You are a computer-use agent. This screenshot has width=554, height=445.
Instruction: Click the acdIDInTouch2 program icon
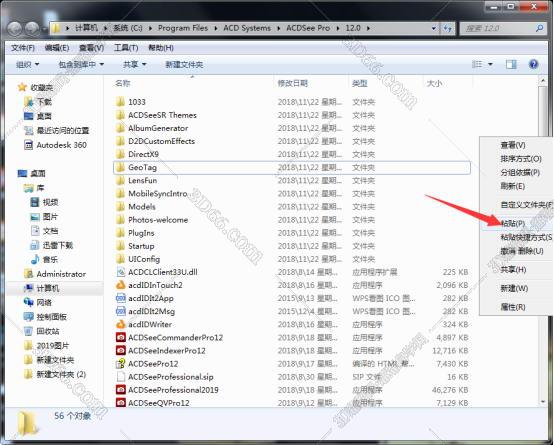pyautogui.click(x=121, y=285)
